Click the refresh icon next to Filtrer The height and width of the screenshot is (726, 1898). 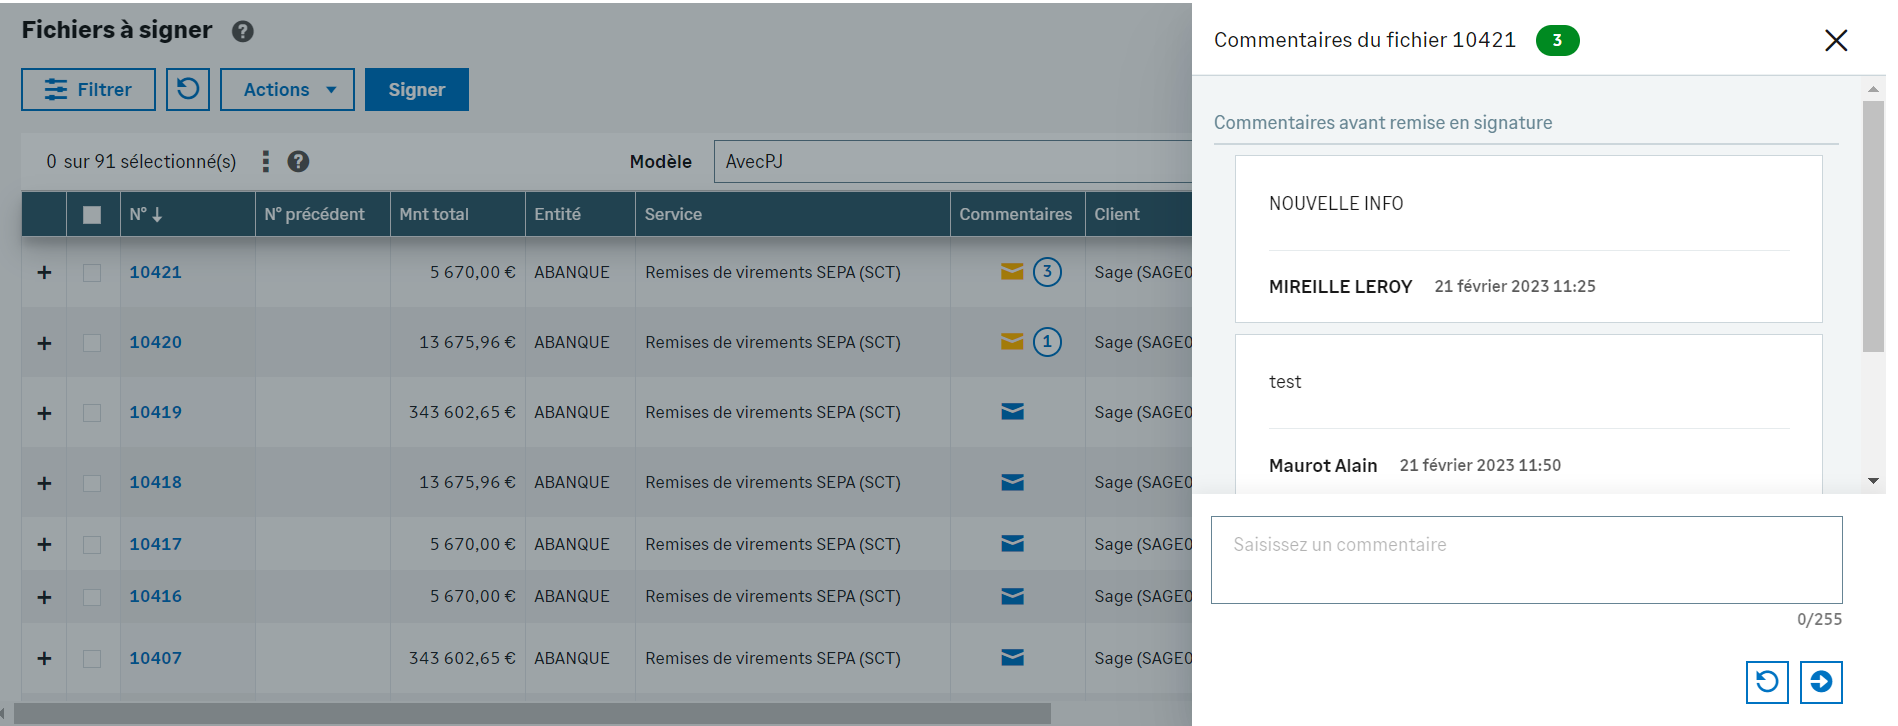[x=188, y=89]
